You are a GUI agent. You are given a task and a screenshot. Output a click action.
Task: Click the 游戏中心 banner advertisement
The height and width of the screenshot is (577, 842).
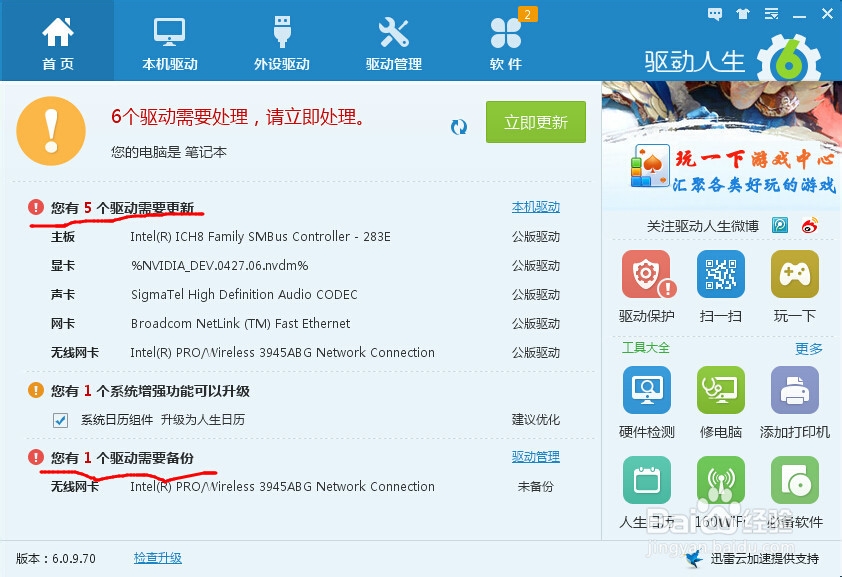(x=722, y=145)
